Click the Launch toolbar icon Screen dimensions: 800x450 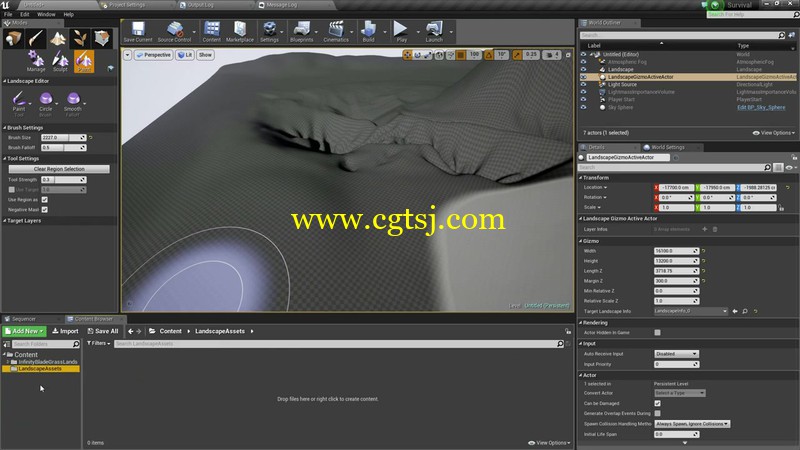[434, 32]
